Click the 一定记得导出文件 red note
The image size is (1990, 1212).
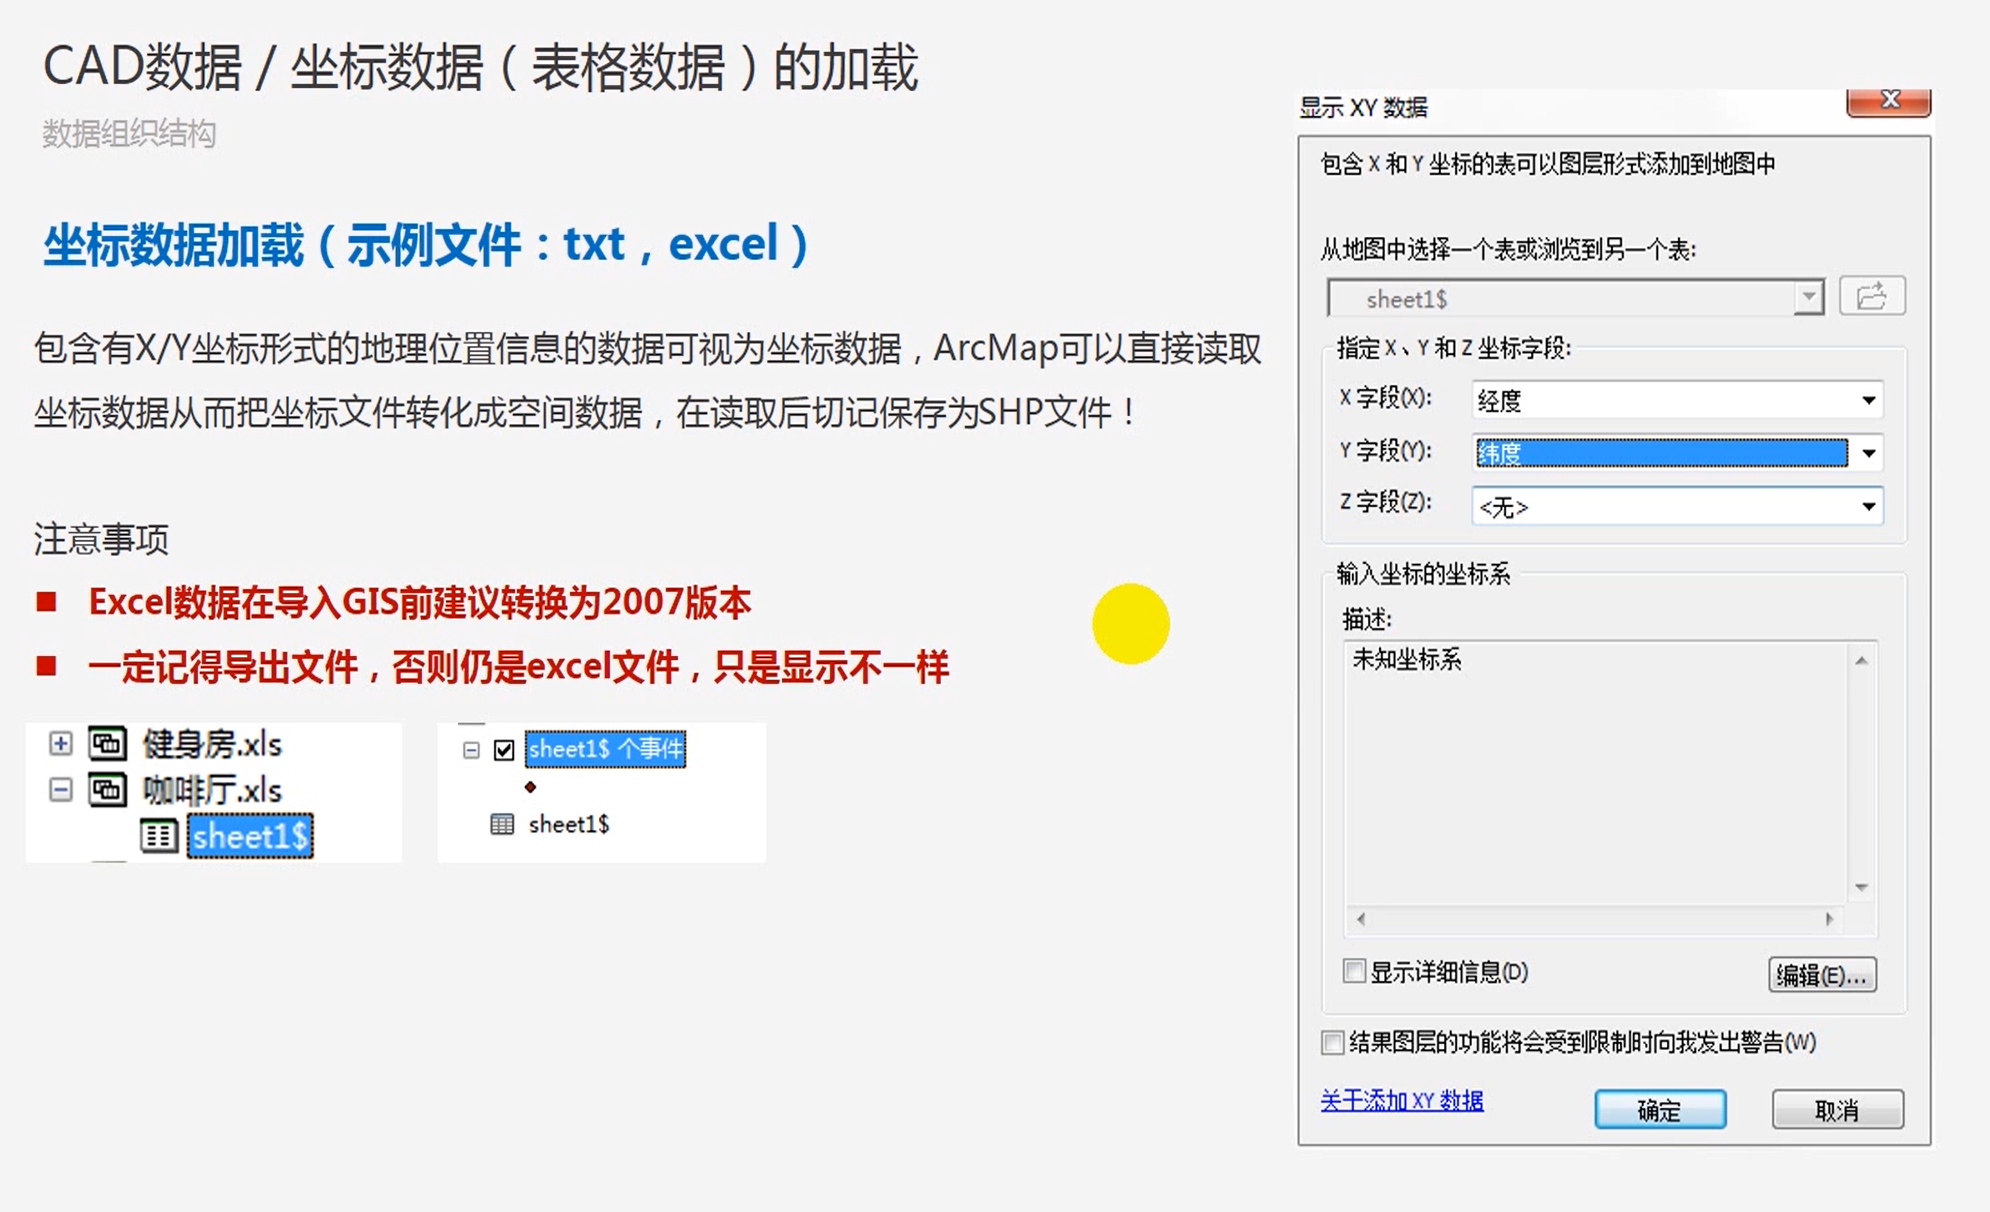point(518,667)
